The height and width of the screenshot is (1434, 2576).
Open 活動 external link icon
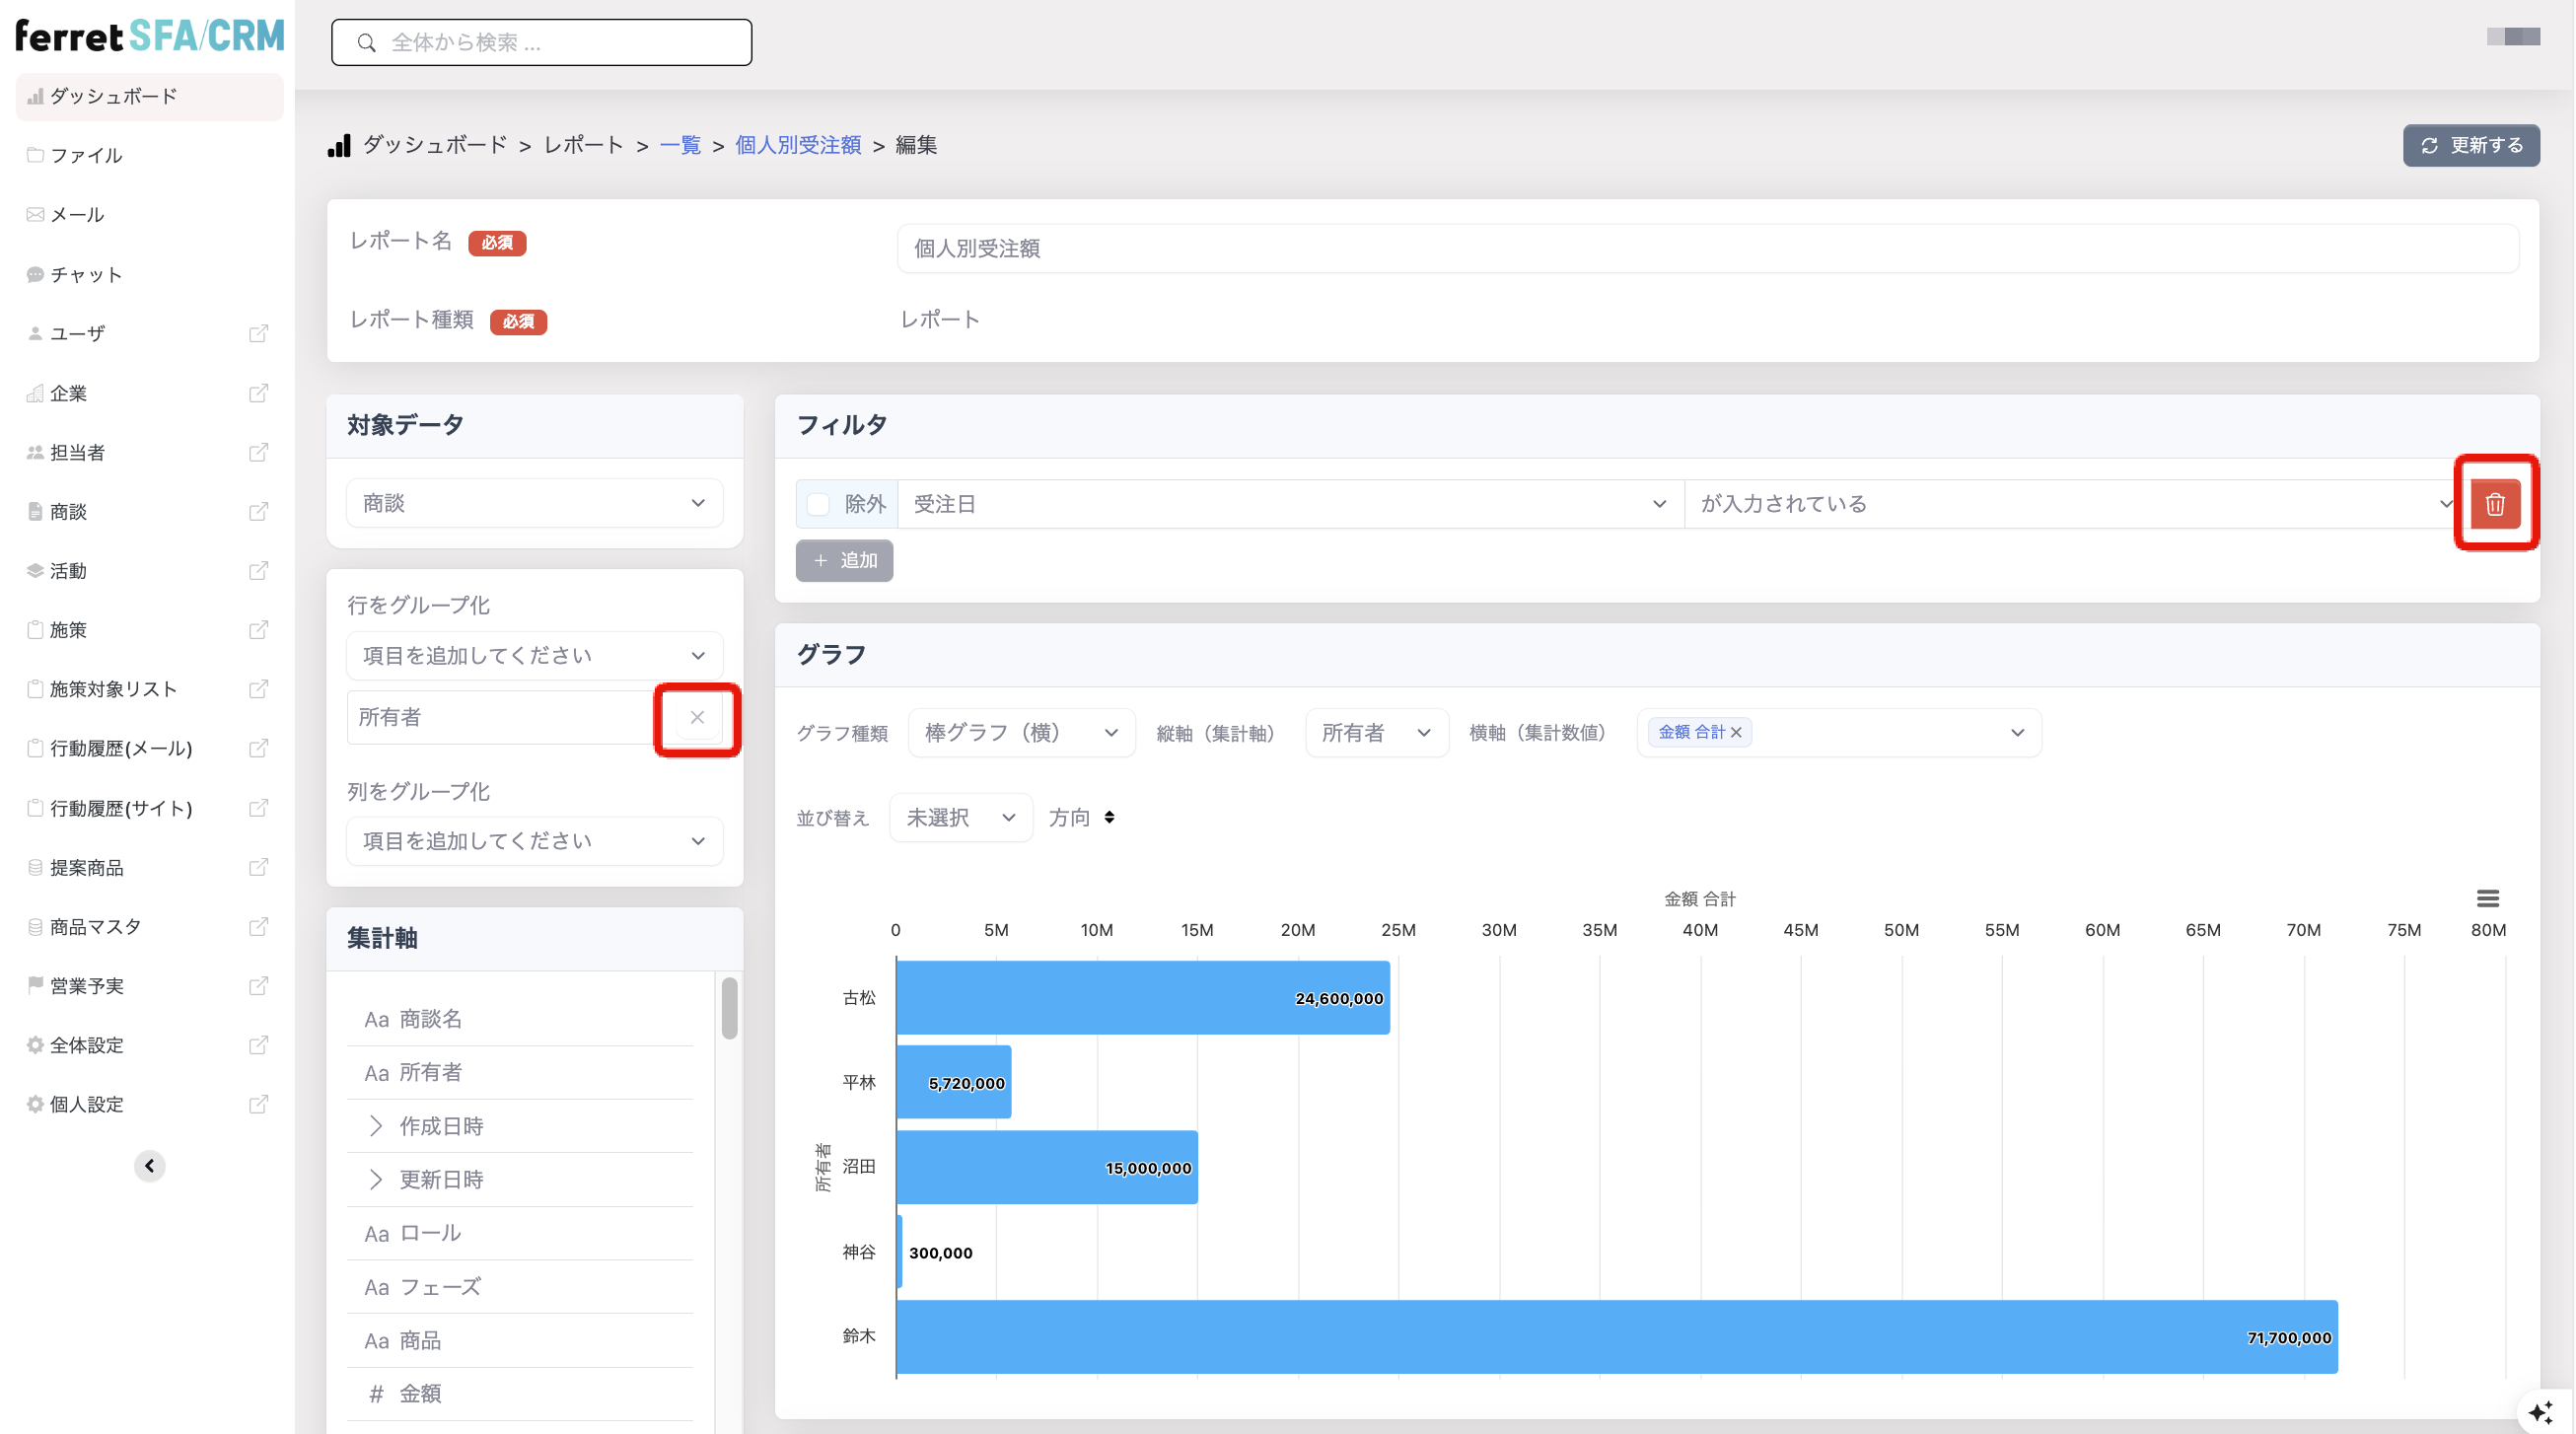[x=258, y=570]
